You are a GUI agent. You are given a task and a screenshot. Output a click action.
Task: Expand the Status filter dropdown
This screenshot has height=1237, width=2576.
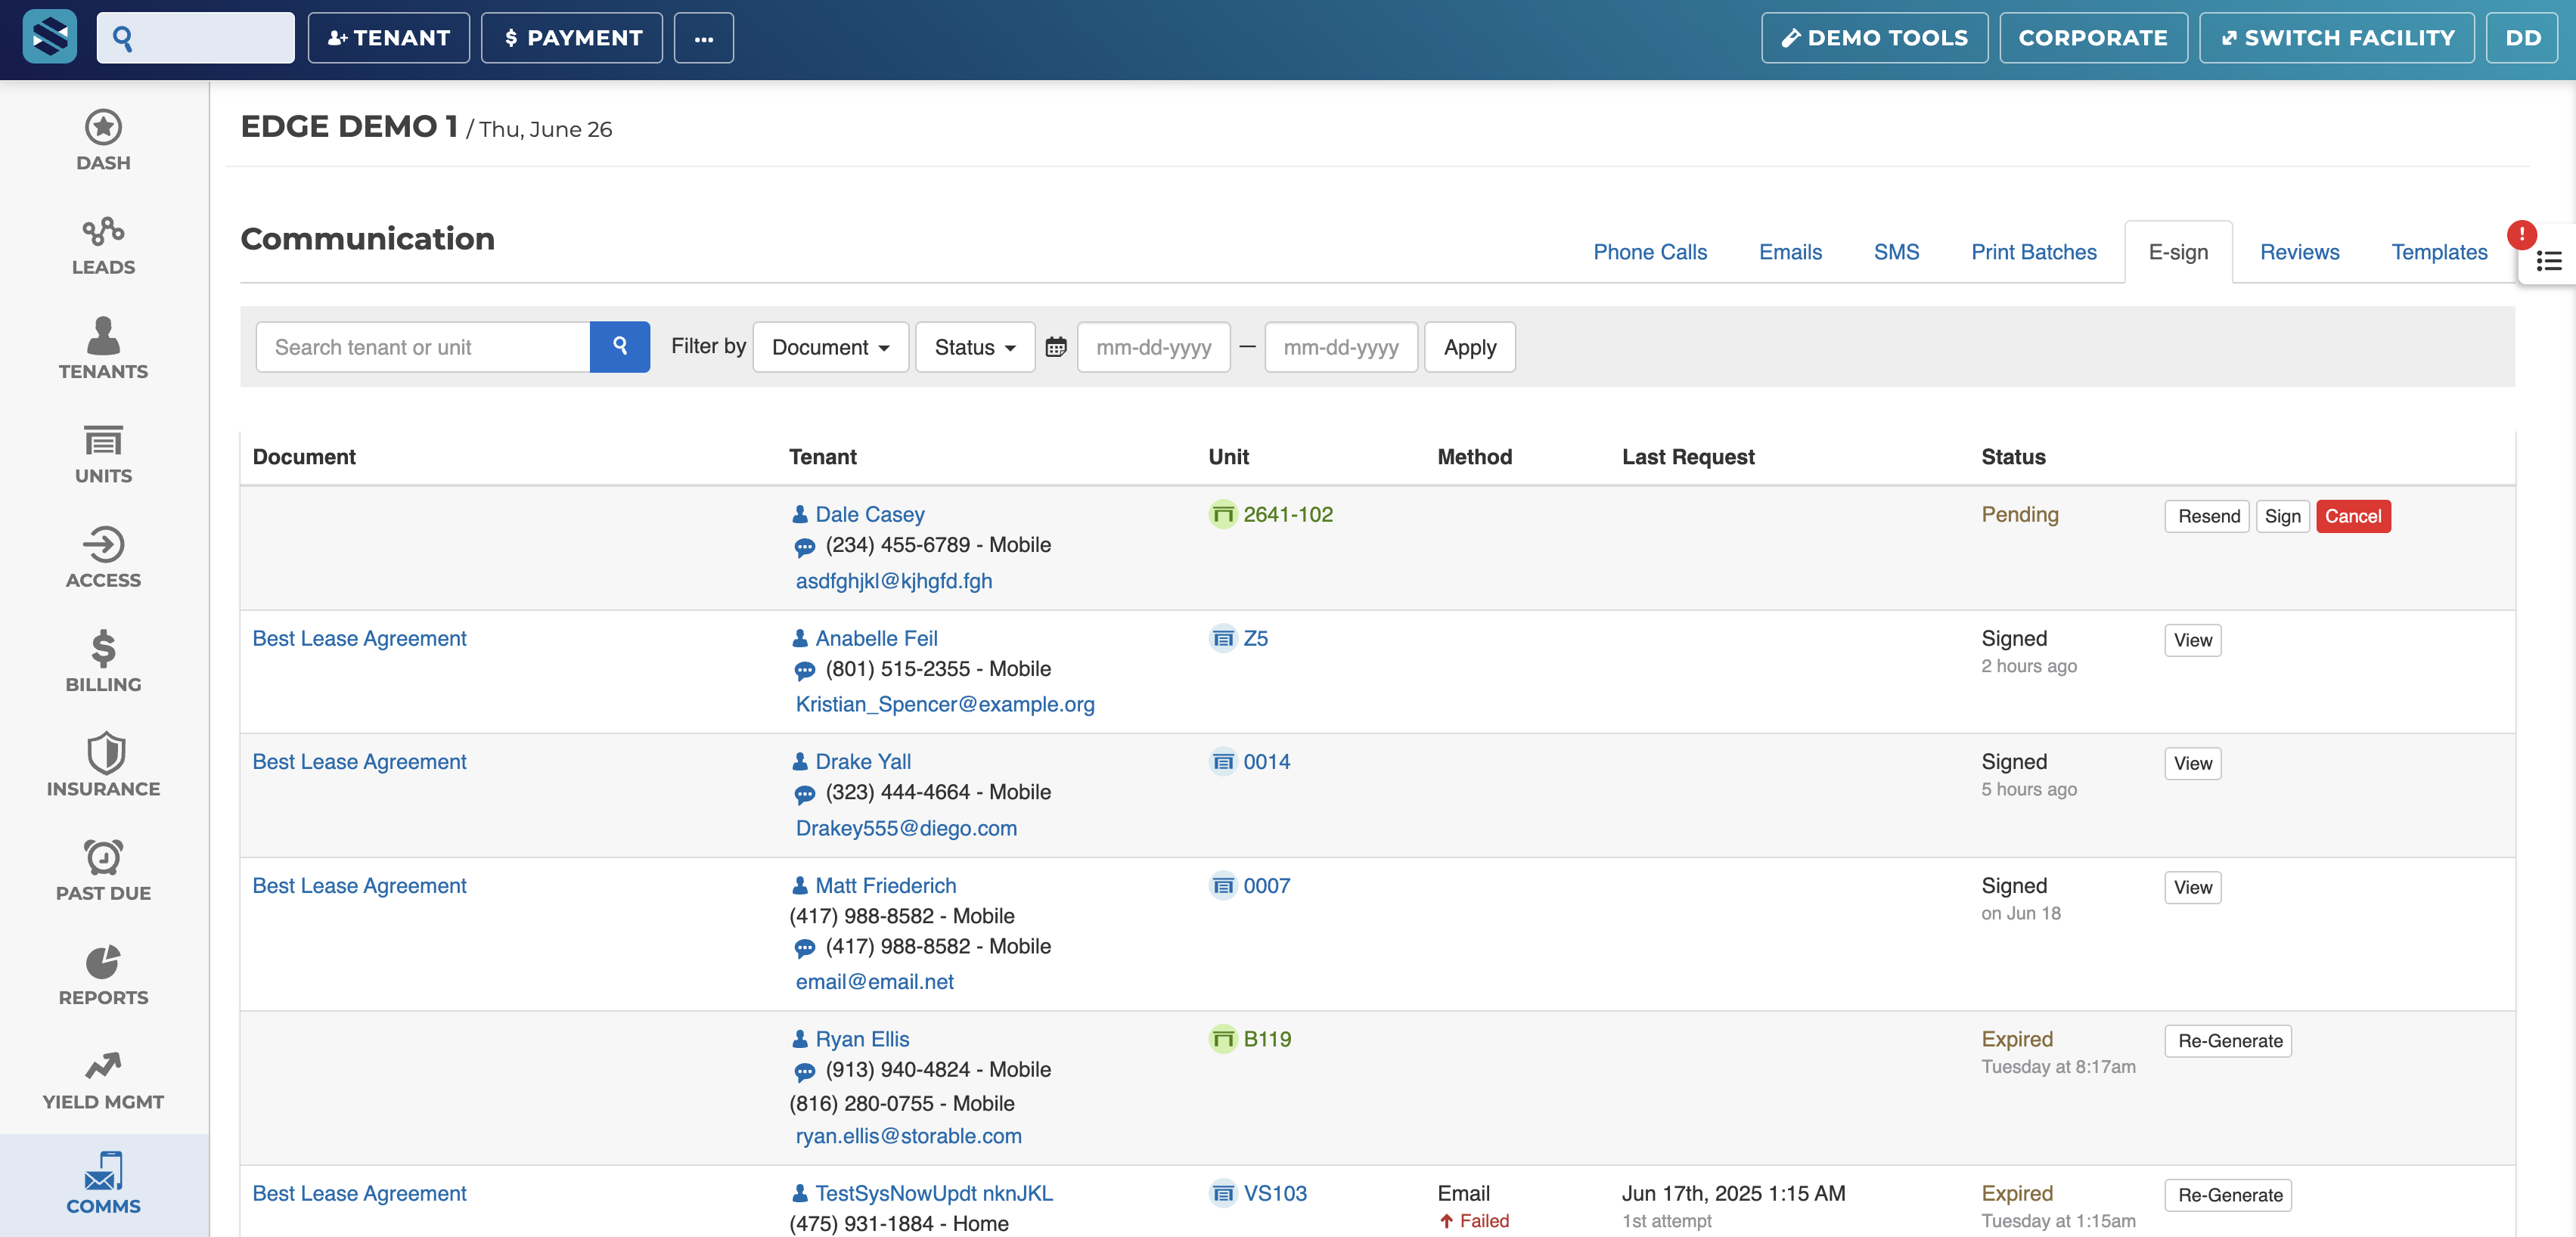click(974, 347)
